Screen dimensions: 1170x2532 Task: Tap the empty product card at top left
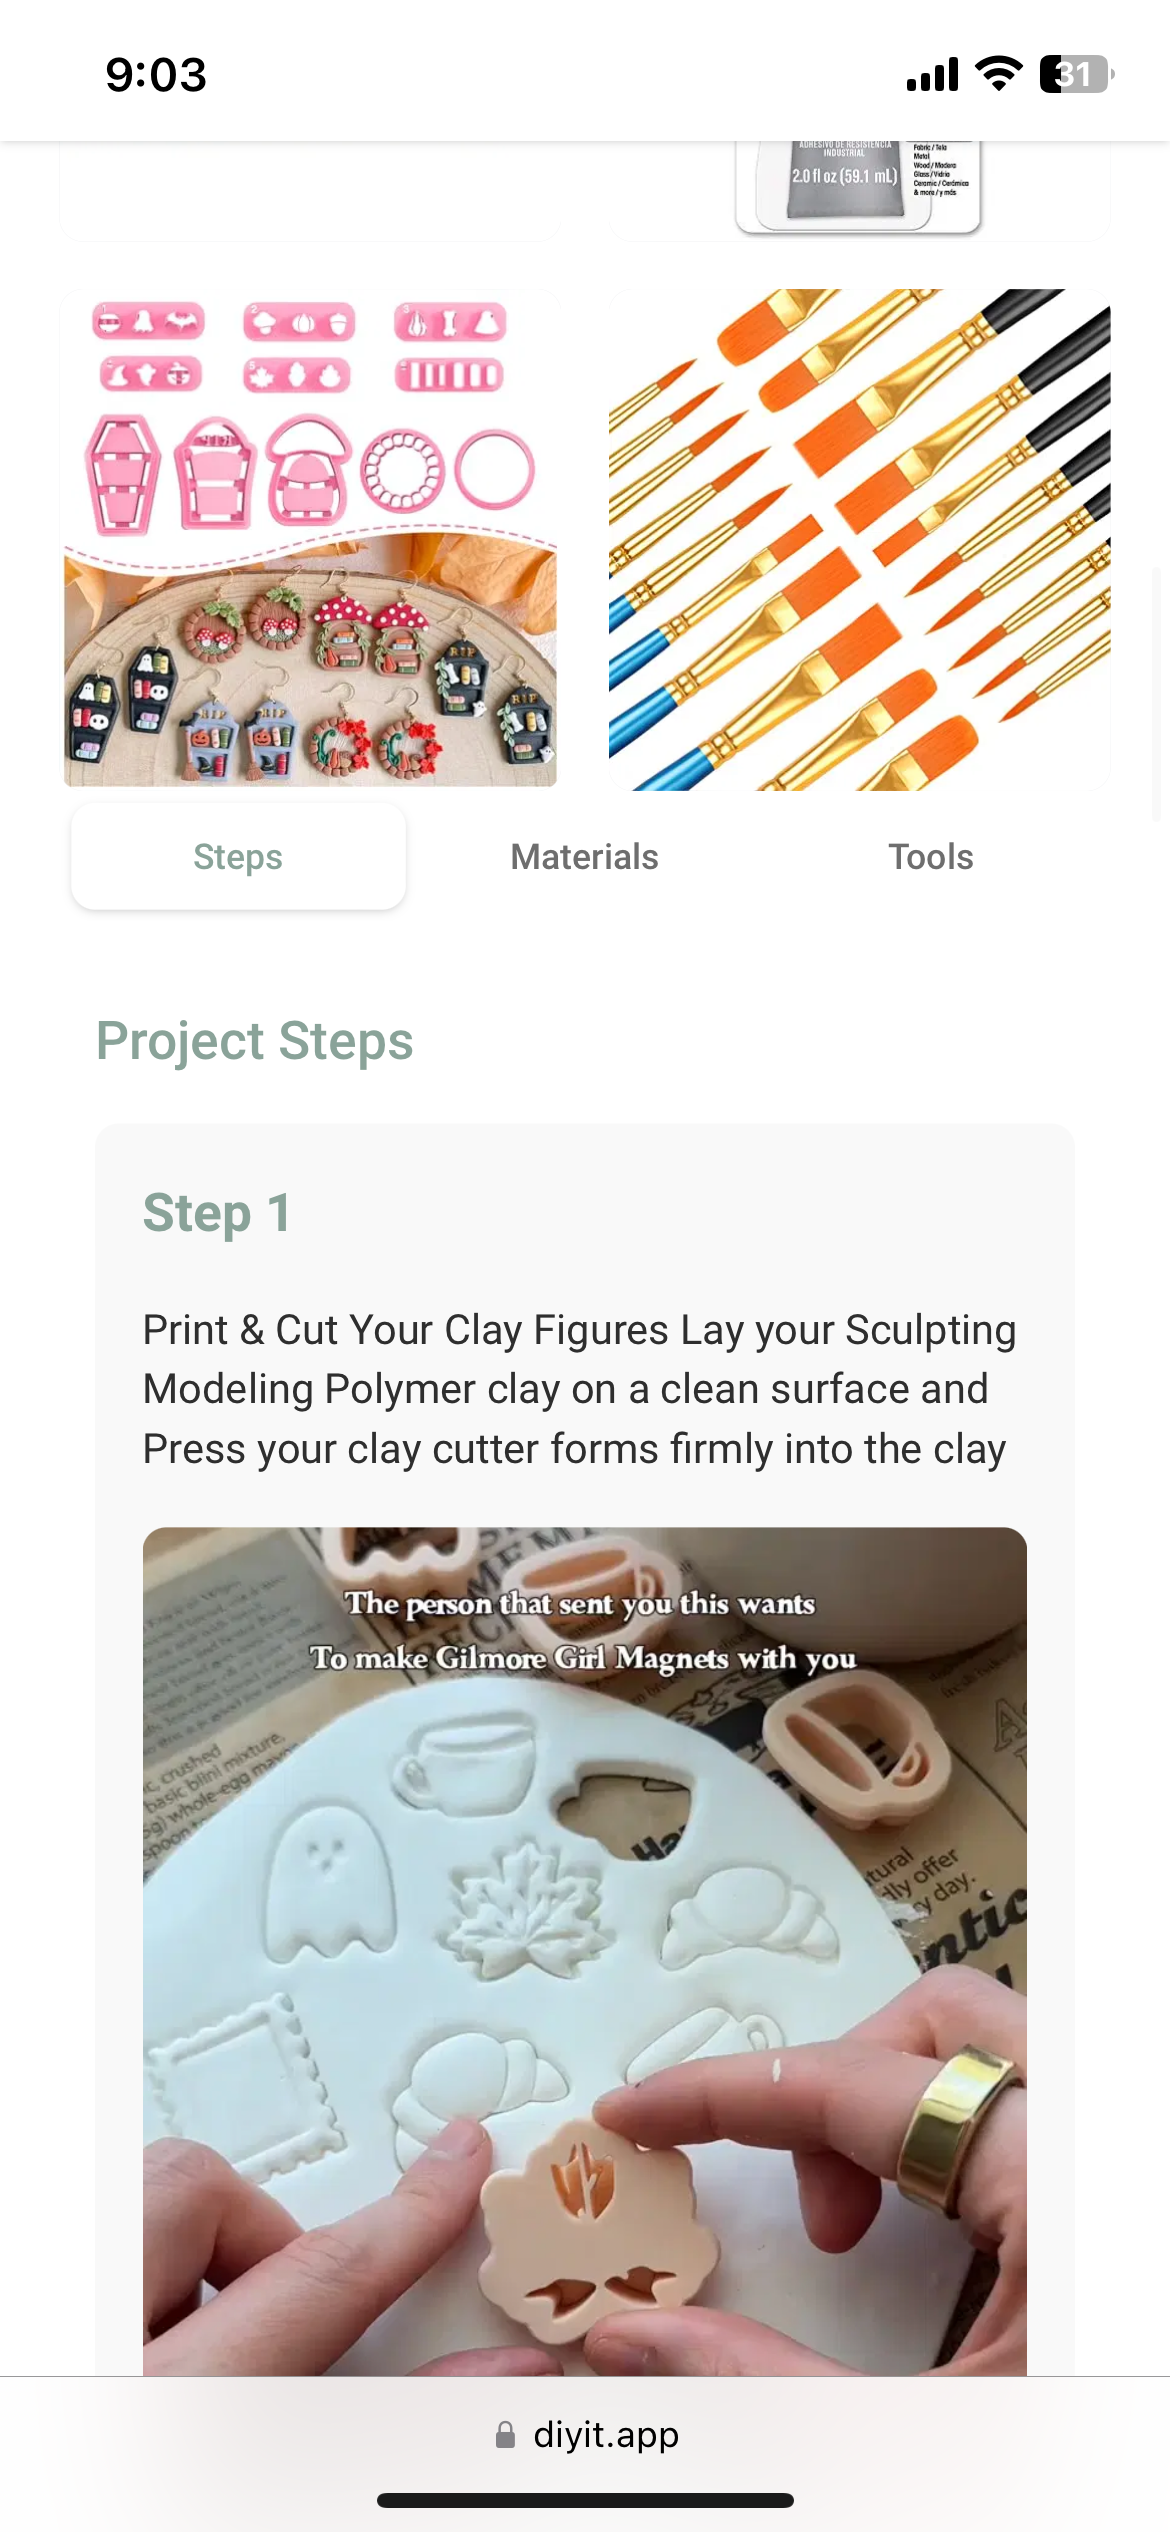pyautogui.click(x=310, y=190)
